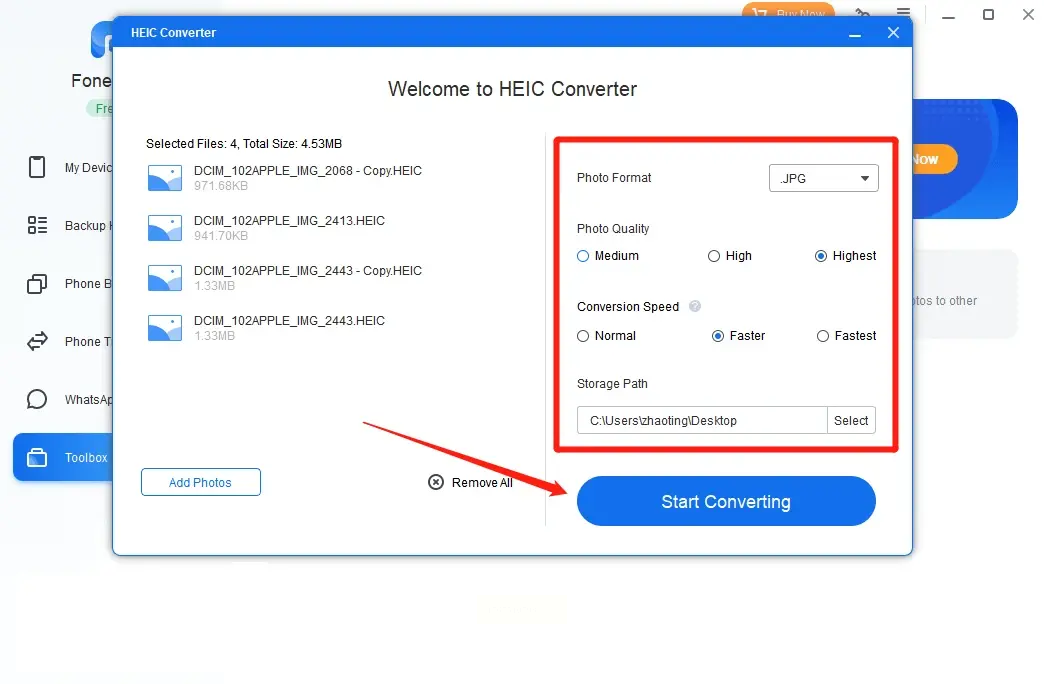Minimize the main application window
The image size is (1044, 684).
point(949,17)
